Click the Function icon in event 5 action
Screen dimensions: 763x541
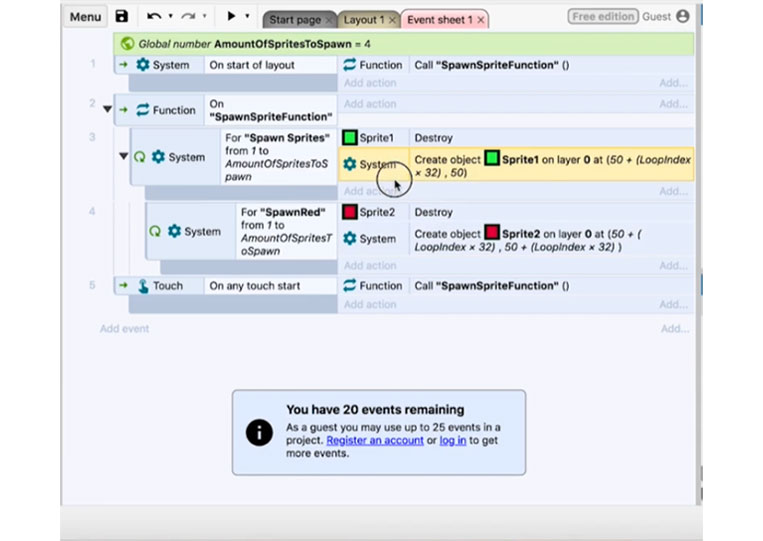[349, 286]
